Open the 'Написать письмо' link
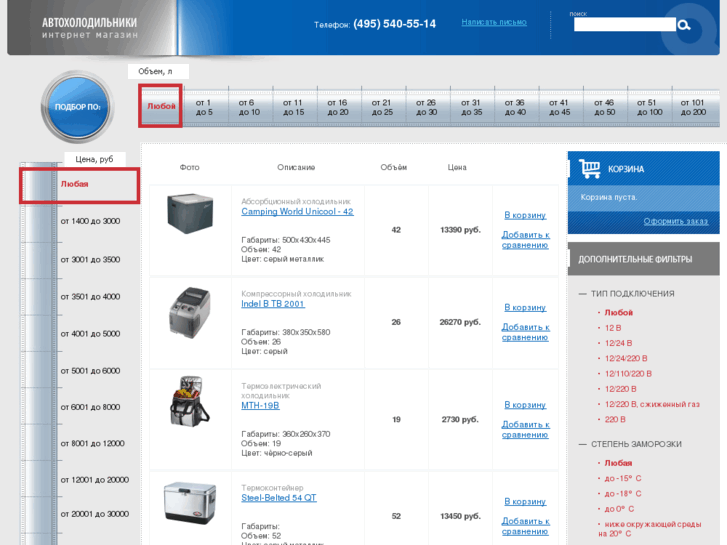 [x=494, y=22]
